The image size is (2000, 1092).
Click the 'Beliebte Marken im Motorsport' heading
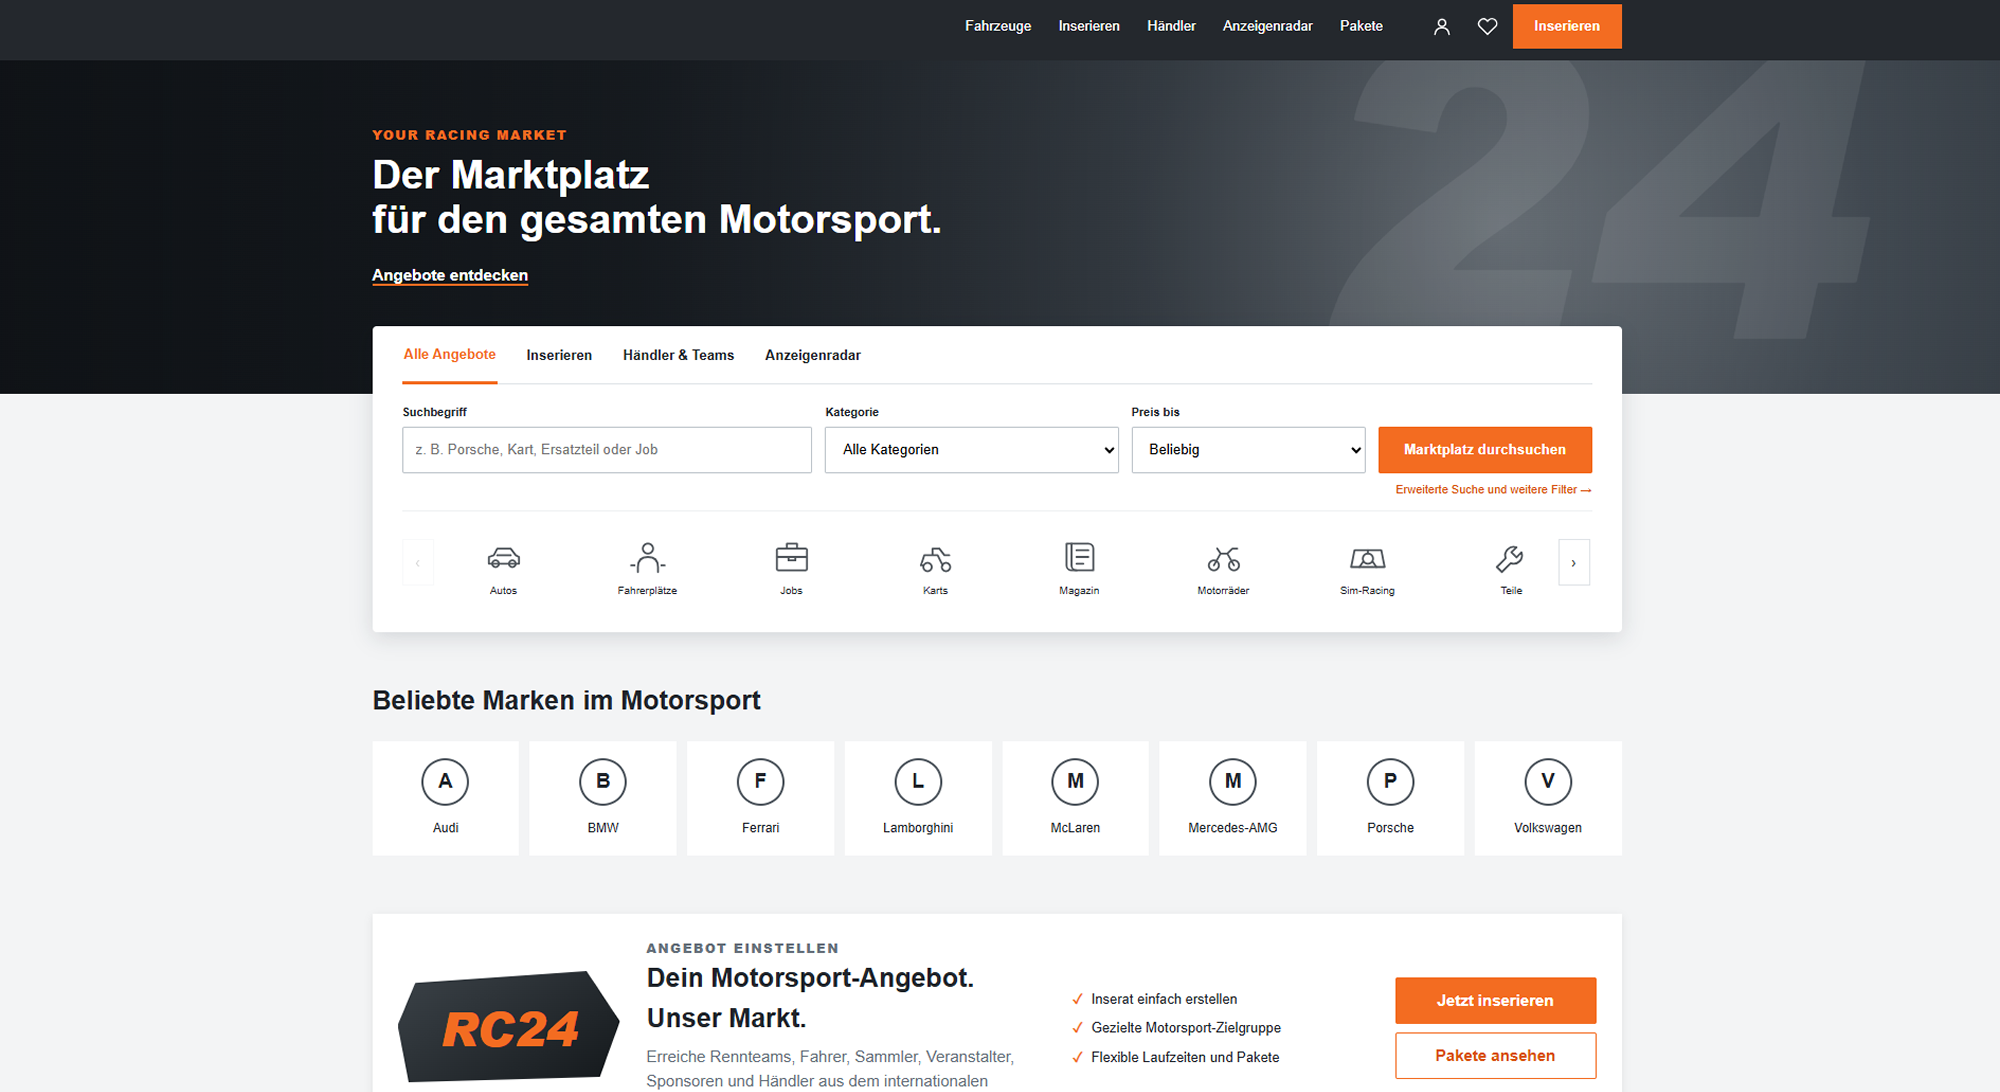(x=566, y=700)
